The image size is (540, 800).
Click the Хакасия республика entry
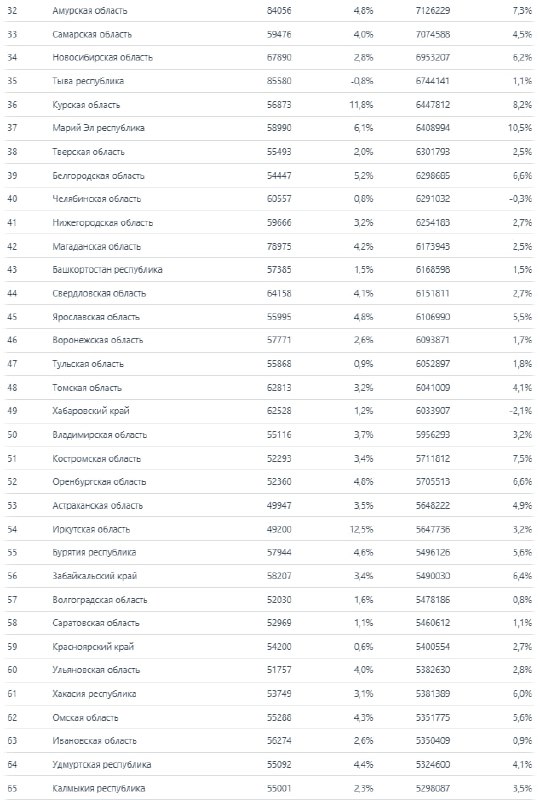[94, 694]
